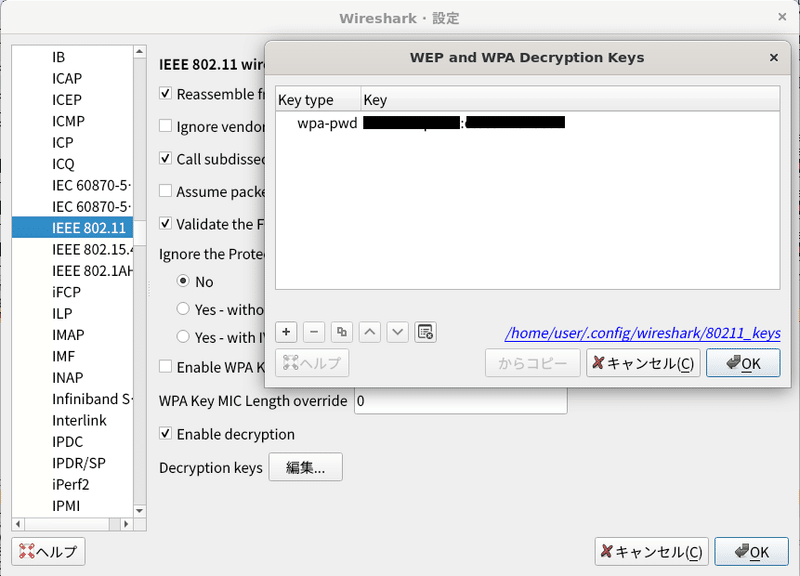Cancel the Decryption Keys dialog
The height and width of the screenshot is (576, 800).
tap(643, 363)
